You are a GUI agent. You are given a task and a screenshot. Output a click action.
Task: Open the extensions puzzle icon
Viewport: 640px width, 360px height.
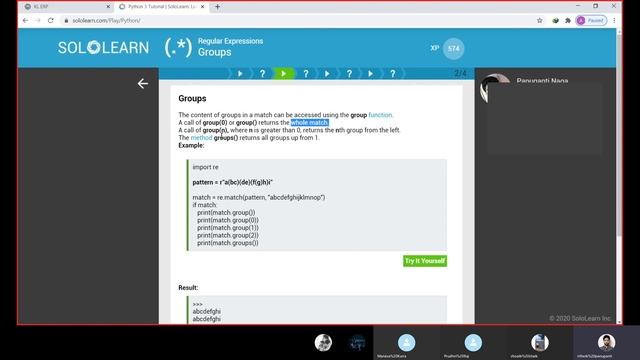tap(568, 20)
